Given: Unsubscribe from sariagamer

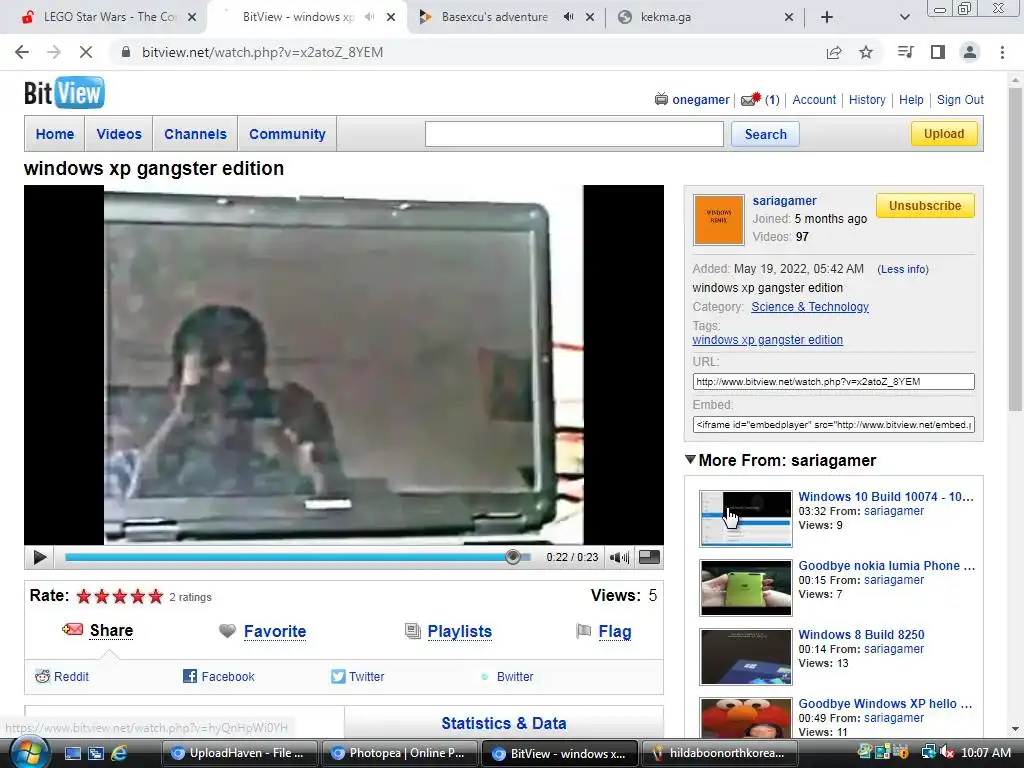Looking at the screenshot, I should (925, 206).
